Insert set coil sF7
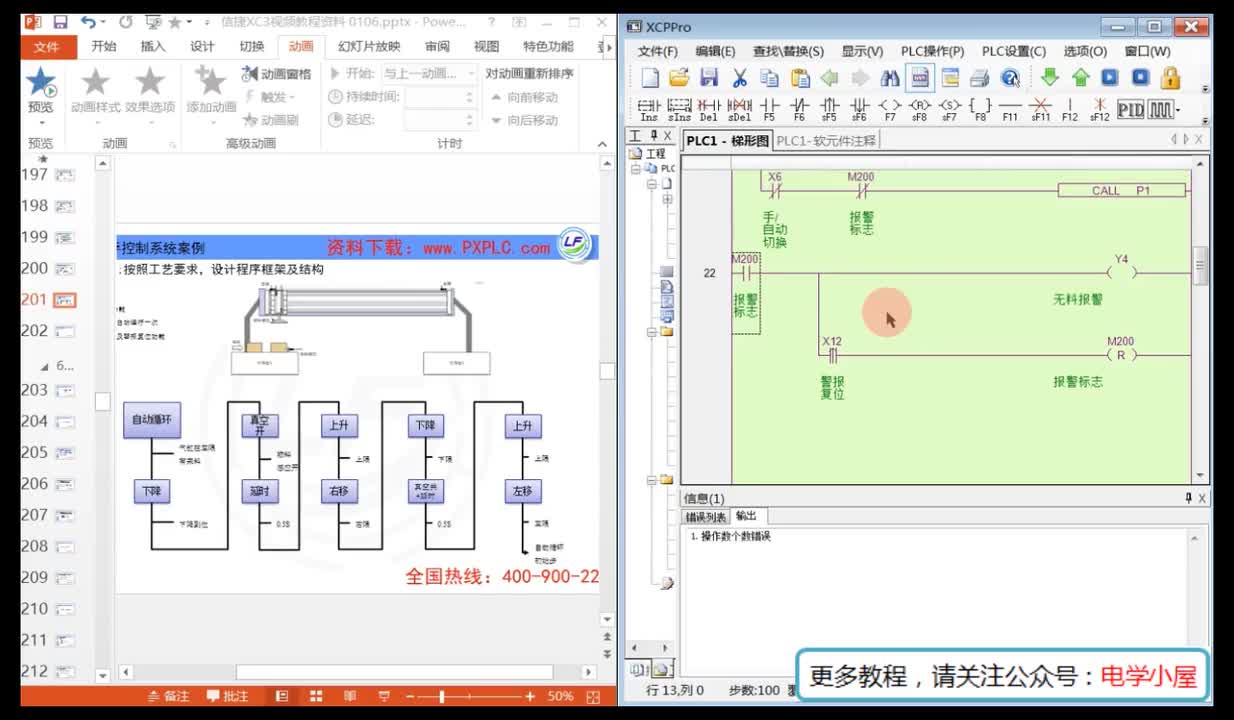Viewport: 1234px width, 720px height. (950, 109)
